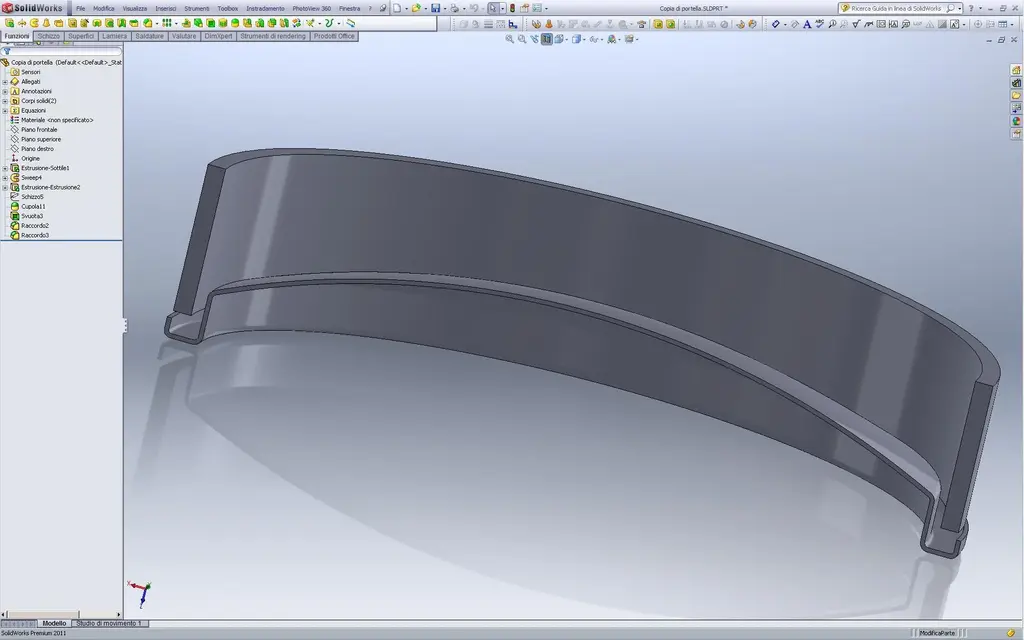Viewport: 1024px width, 640px height.
Task: Select the Raccordo2 feature
Action: click(x=35, y=225)
